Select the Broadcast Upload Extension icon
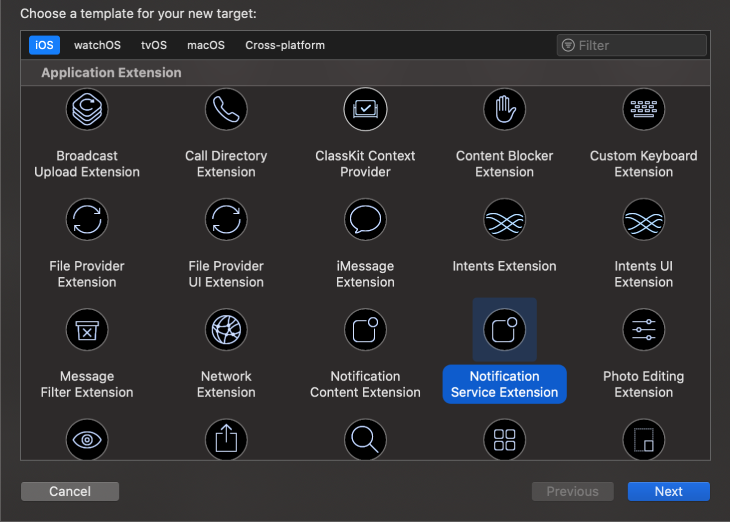Image resolution: width=730 pixels, height=522 pixels. tap(87, 109)
